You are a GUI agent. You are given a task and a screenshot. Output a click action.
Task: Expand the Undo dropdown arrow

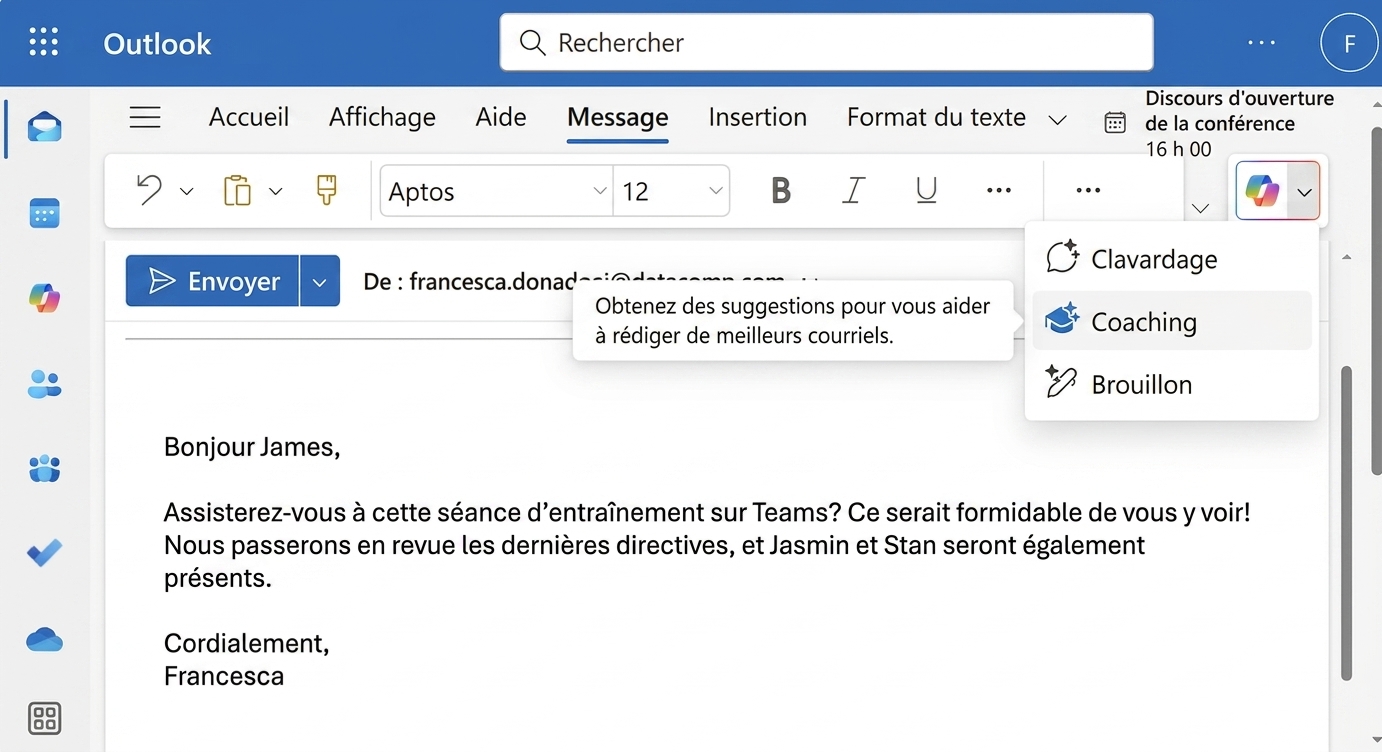click(186, 191)
